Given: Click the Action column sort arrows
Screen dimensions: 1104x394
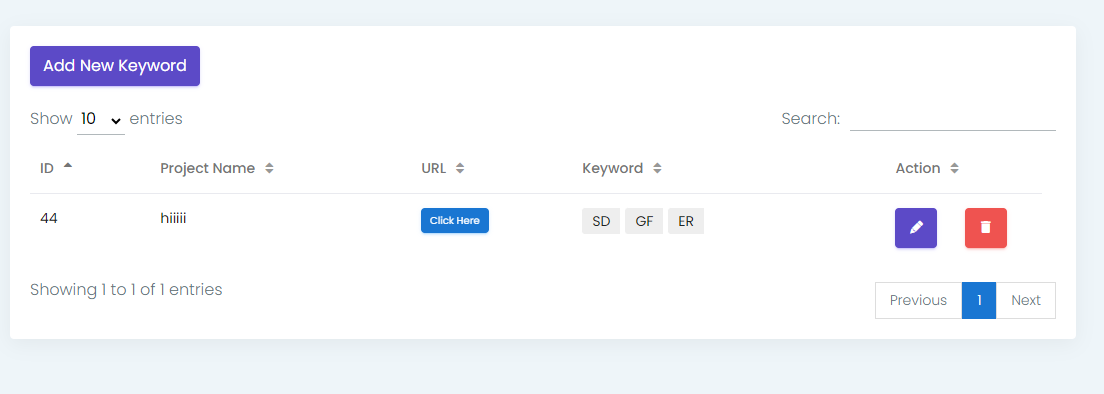Looking at the screenshot, I should pyautogui.click(x=954, y=168).
